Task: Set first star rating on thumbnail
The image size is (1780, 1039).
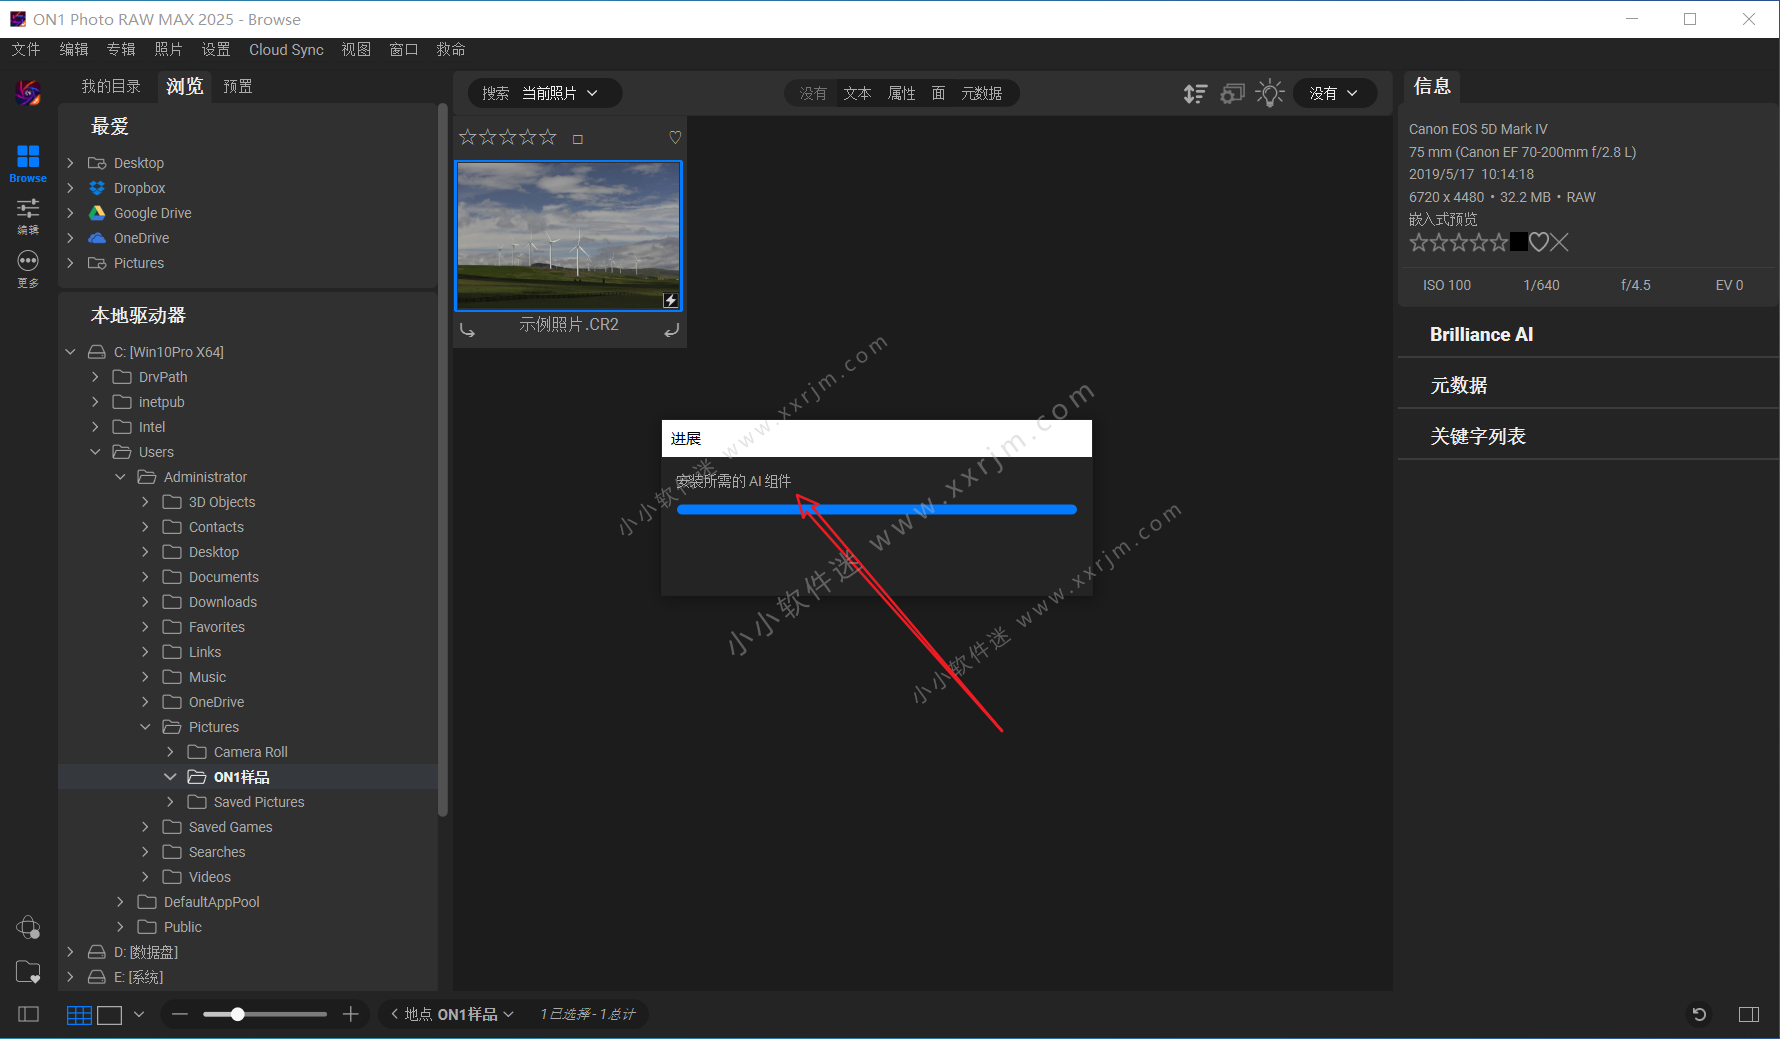Action: 467,137
